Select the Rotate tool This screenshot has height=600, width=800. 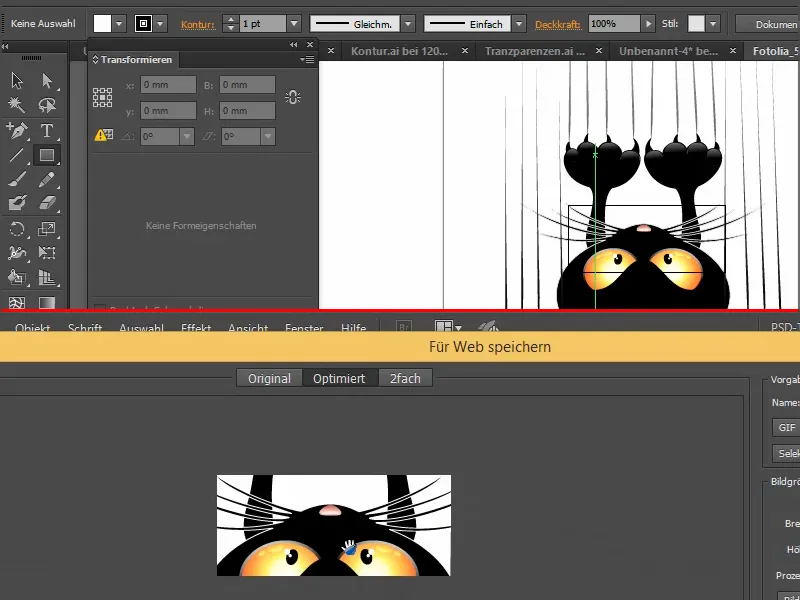(17, 229)
